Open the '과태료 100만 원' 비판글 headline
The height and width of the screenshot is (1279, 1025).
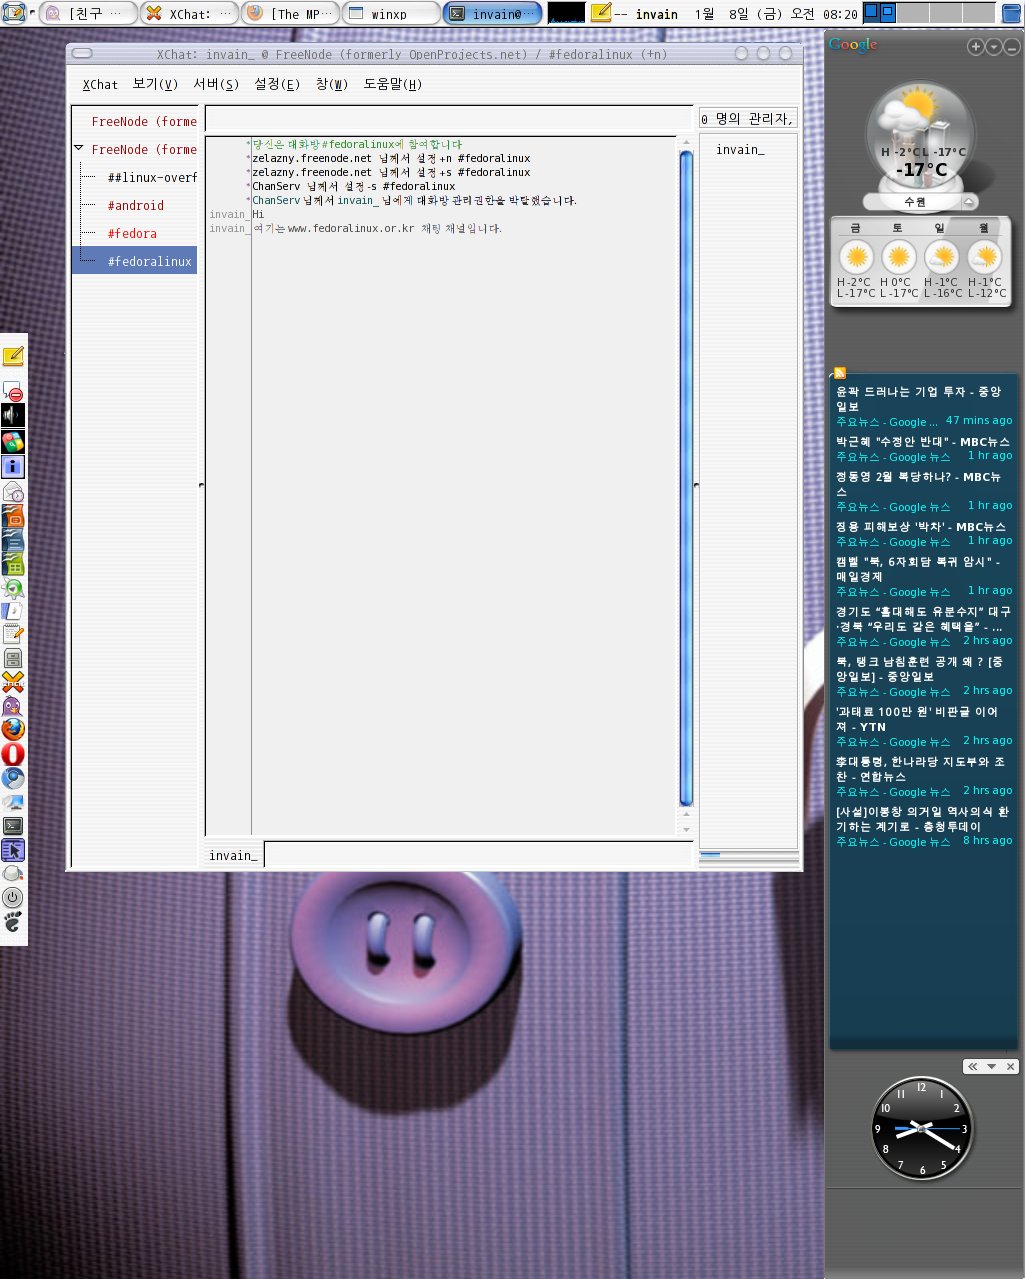pyautogui.click(x=917, y=719)
